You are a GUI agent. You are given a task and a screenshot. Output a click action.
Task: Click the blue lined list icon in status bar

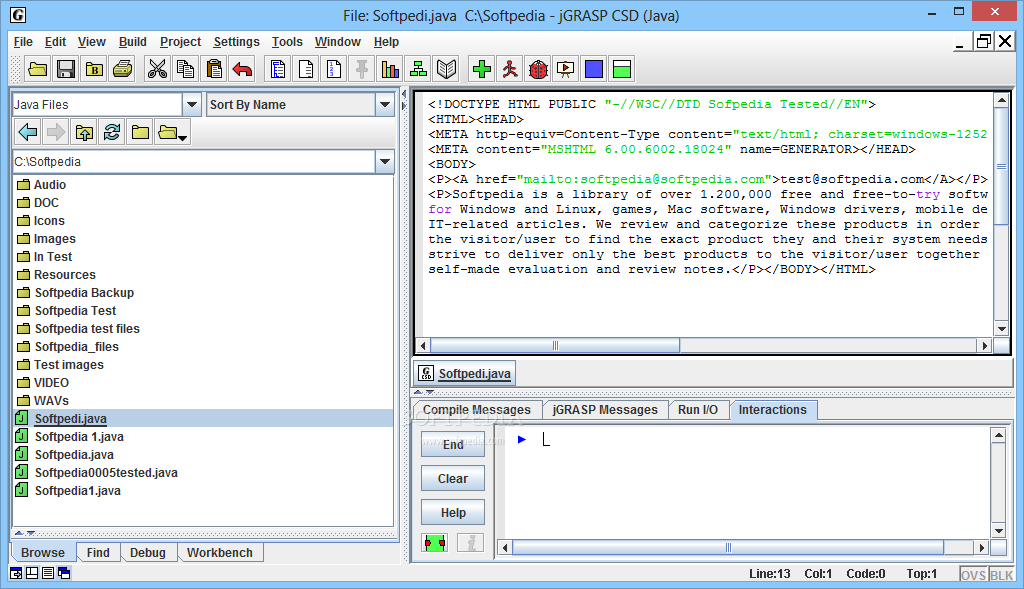(48, 573)
